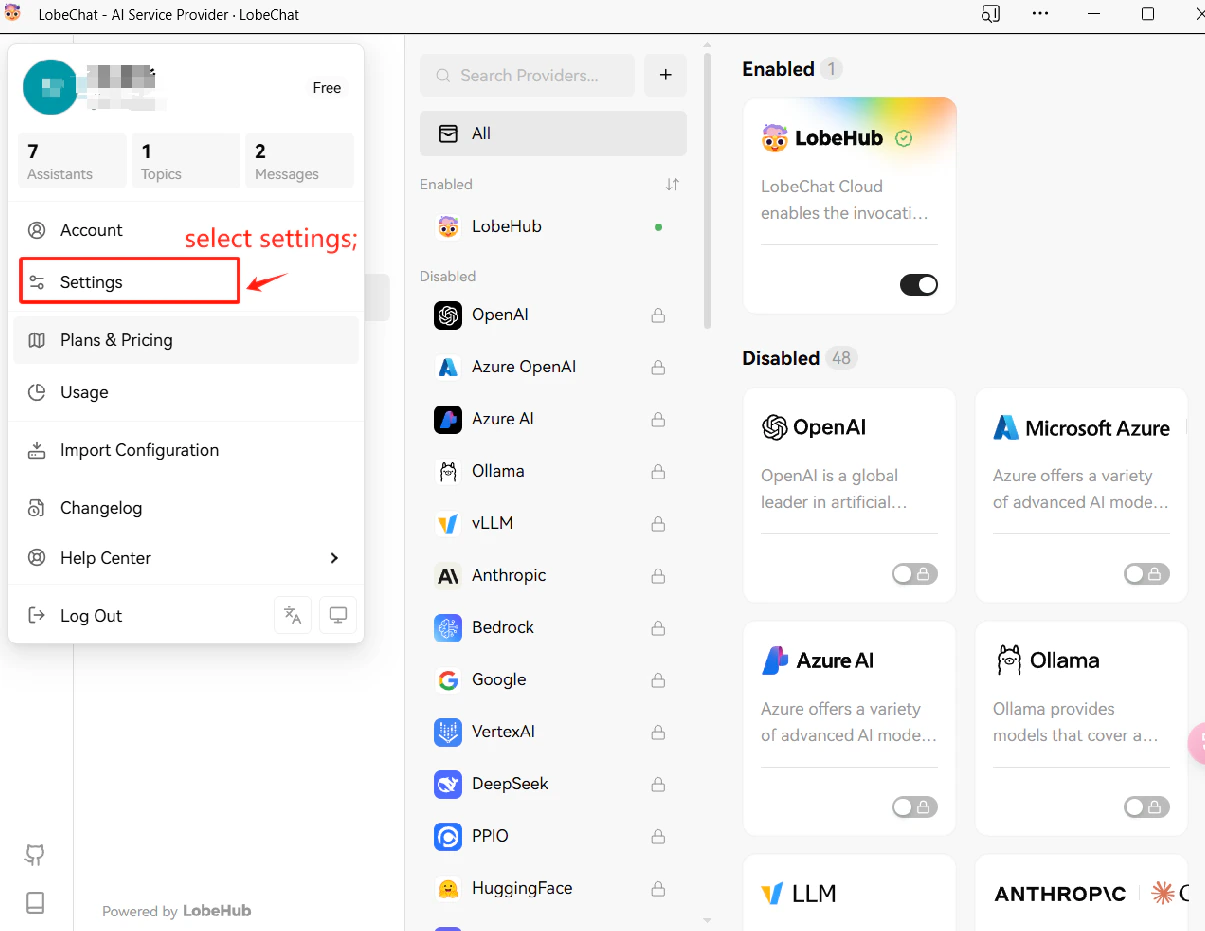Open the LobeChat GitHub repository icon
Image resolution: width=1205 pixels, height=931 pixels.
tap(34, 855)
